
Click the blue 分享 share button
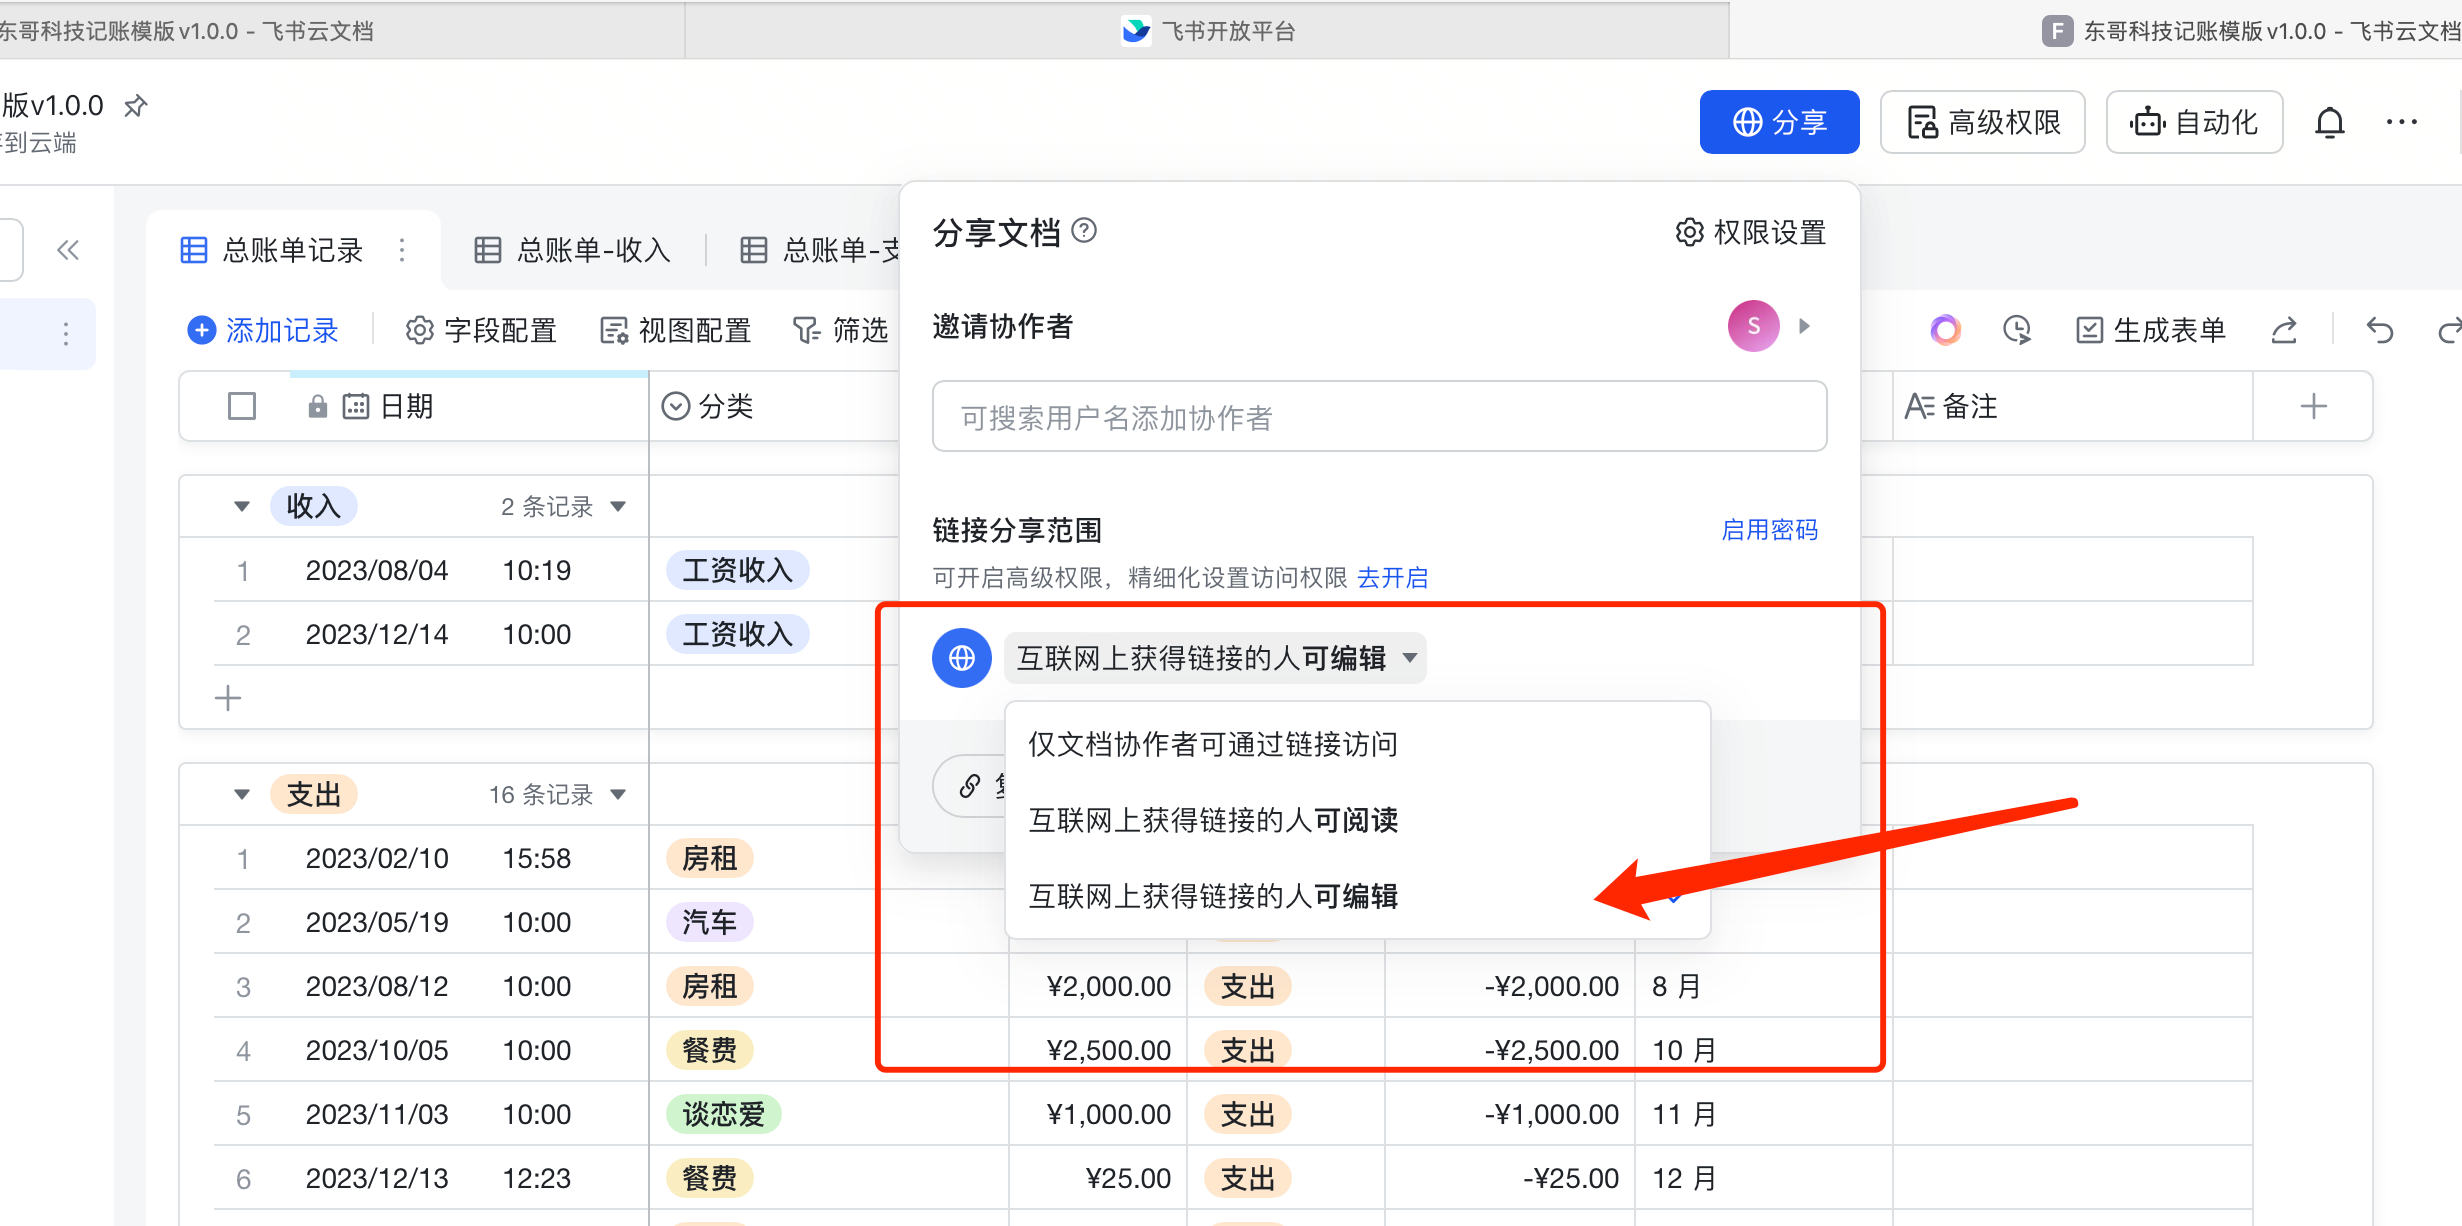point(1779,122)
